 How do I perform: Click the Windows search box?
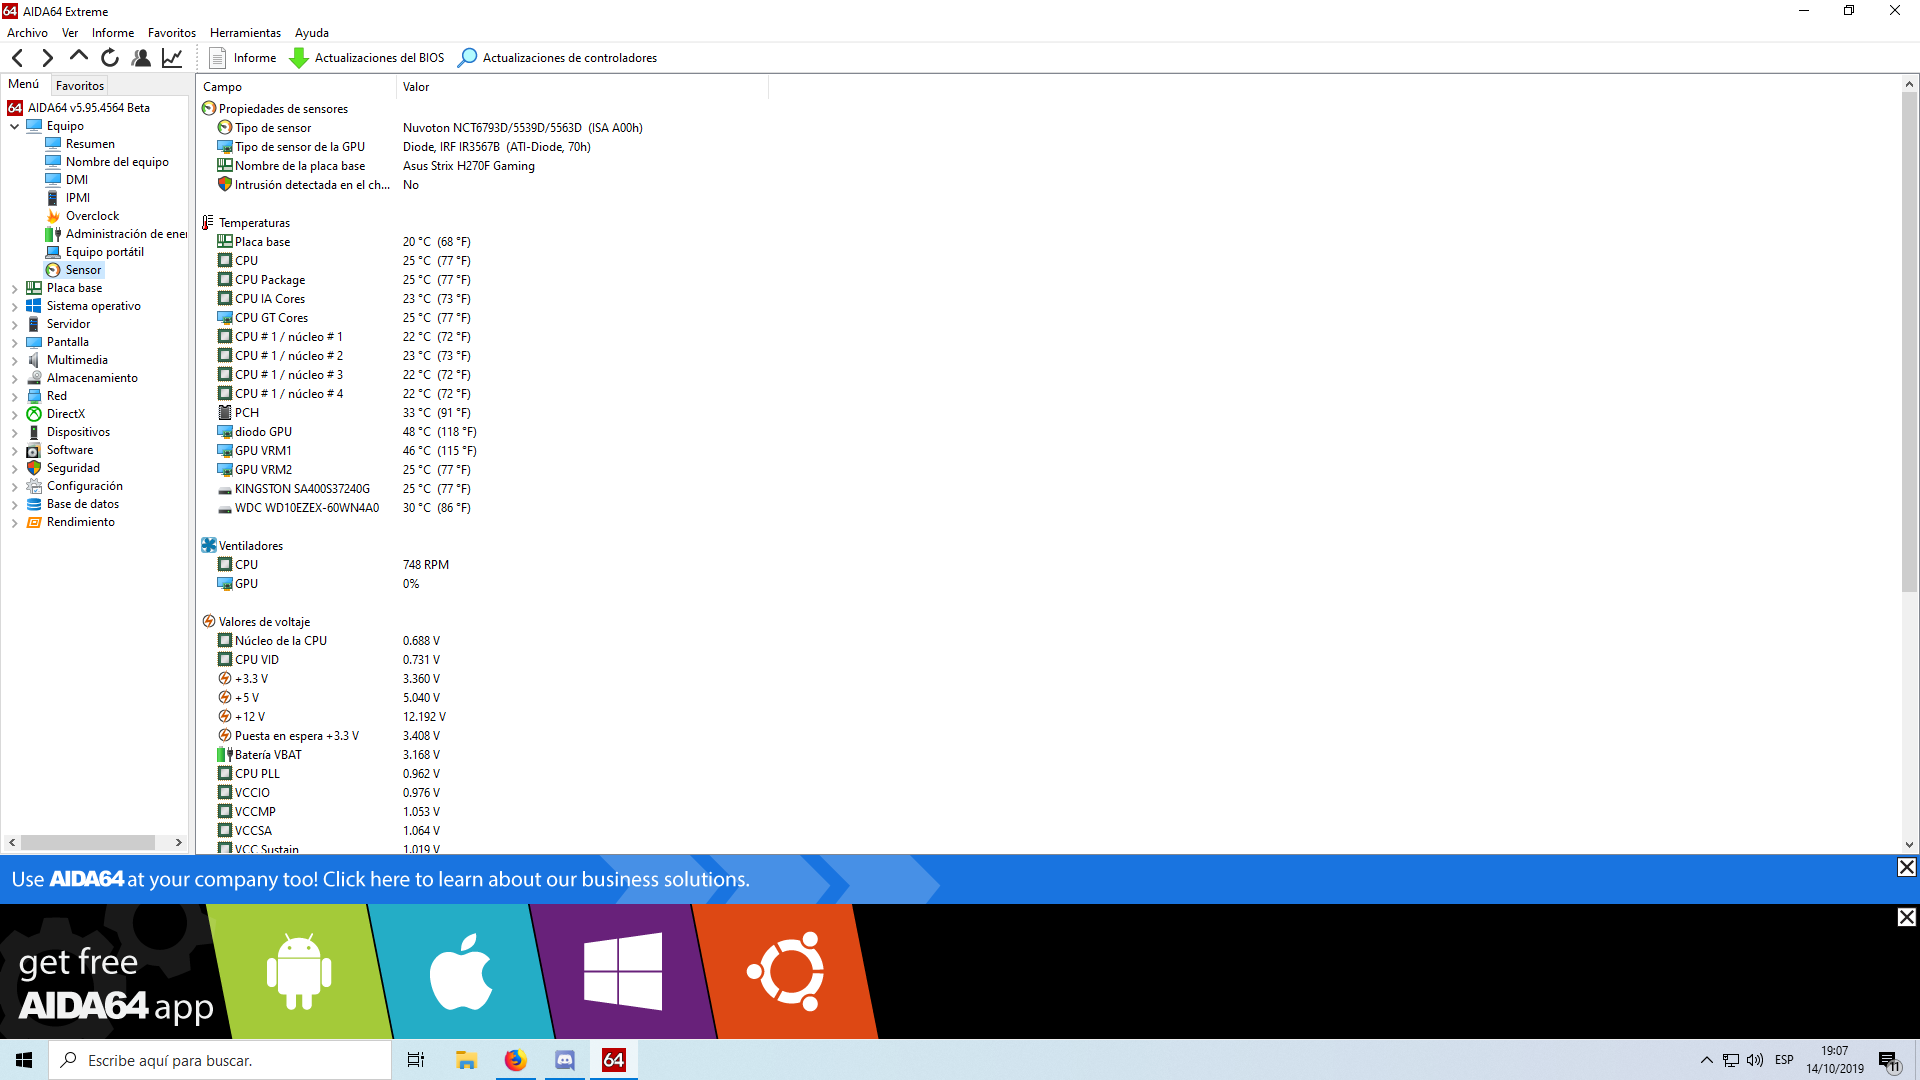pyautogui.click(x=220, y=1060)
